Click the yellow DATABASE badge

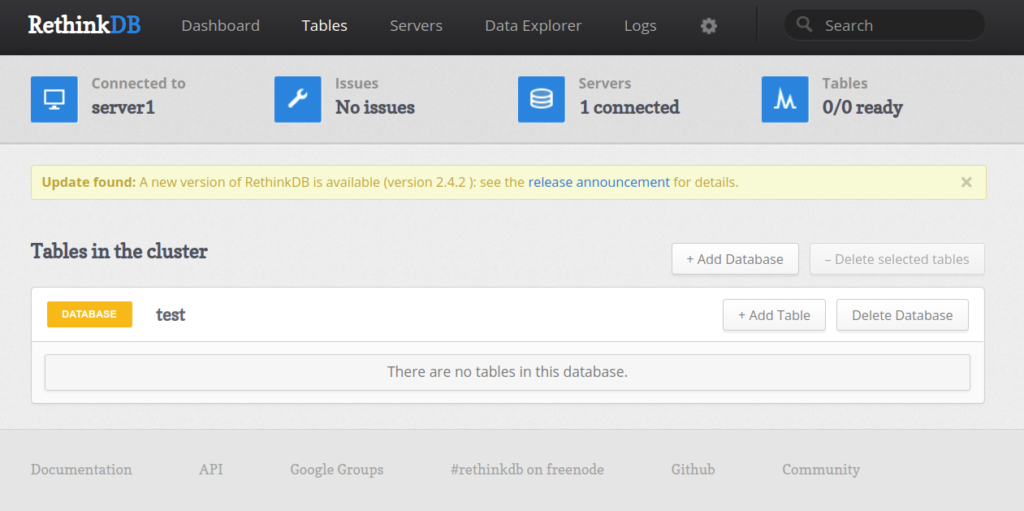[x=89, y=314]
